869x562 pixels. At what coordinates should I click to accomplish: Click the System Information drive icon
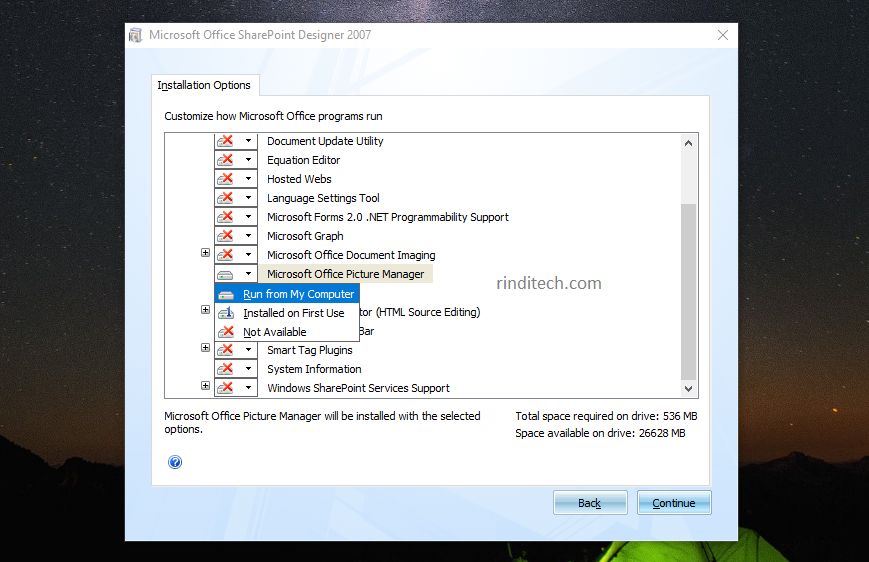click(x=226, y=369)
